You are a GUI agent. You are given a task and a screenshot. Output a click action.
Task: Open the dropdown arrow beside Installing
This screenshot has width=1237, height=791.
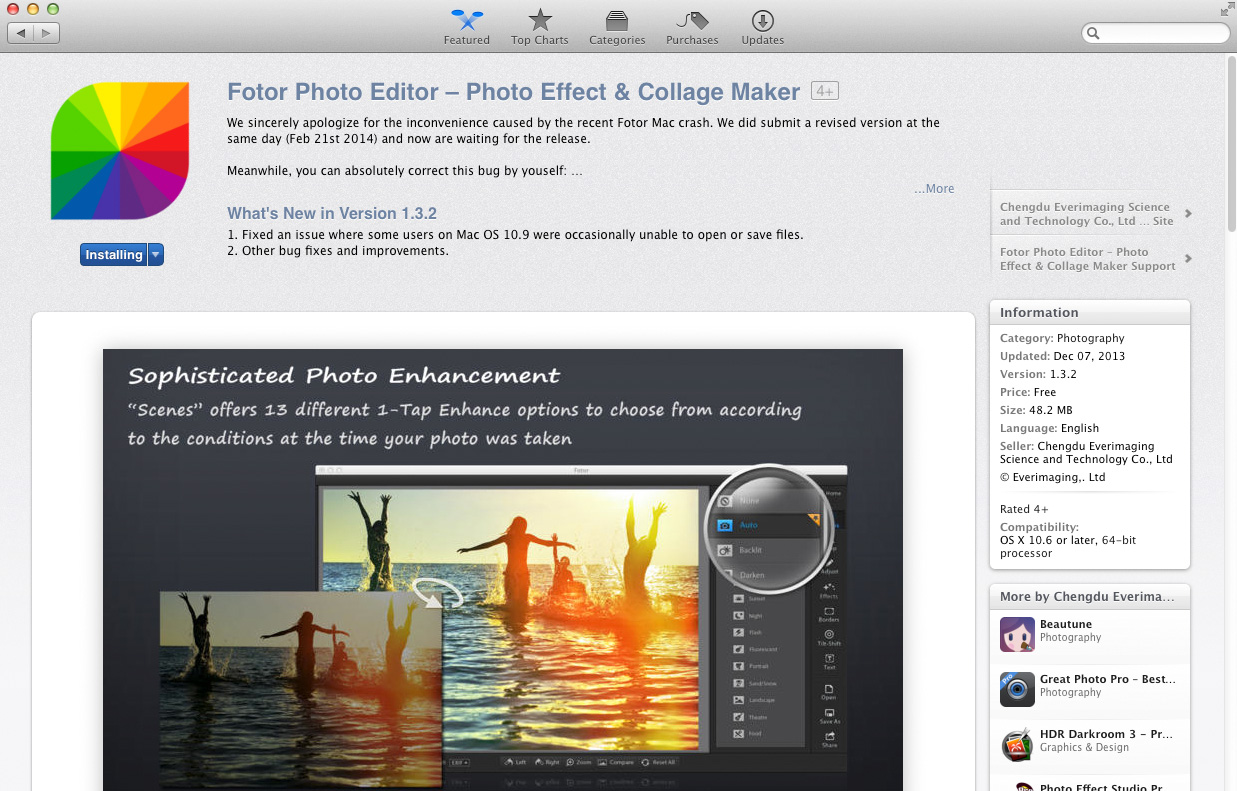[156, 255]
